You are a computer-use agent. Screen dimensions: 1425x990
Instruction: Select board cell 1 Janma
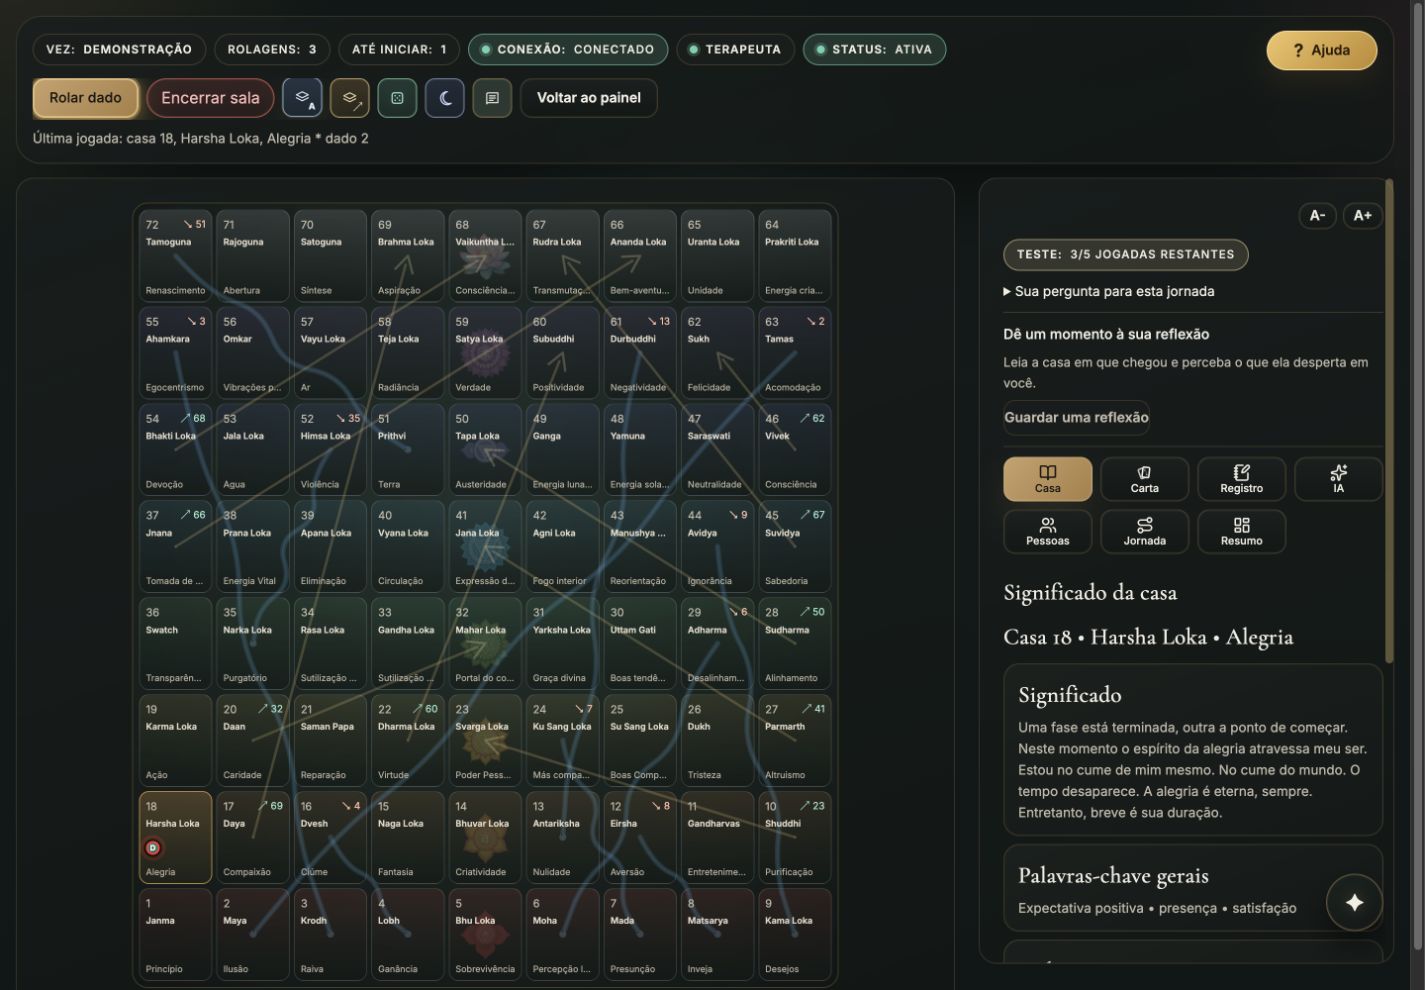[176, 934]
